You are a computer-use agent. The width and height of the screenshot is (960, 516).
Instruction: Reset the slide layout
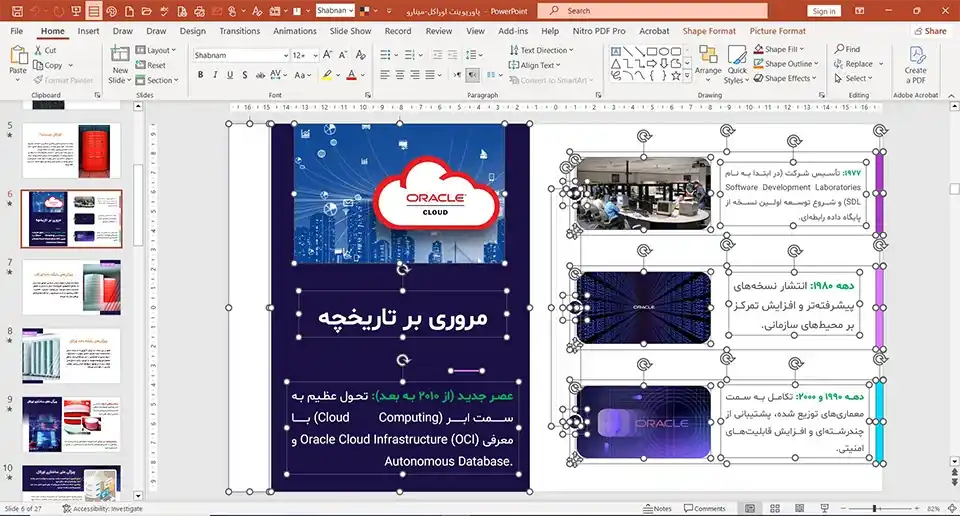(x=151, y=65)
